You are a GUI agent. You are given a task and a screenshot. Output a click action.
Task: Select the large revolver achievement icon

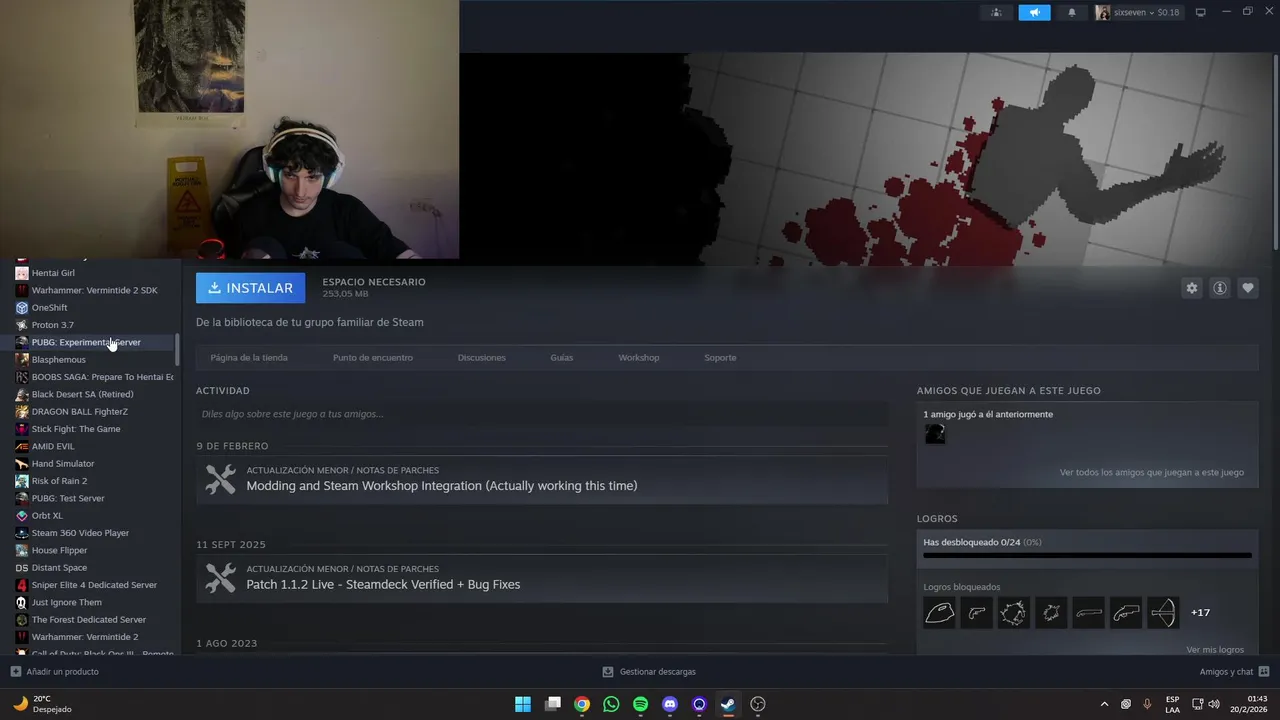click(1126, 613)
